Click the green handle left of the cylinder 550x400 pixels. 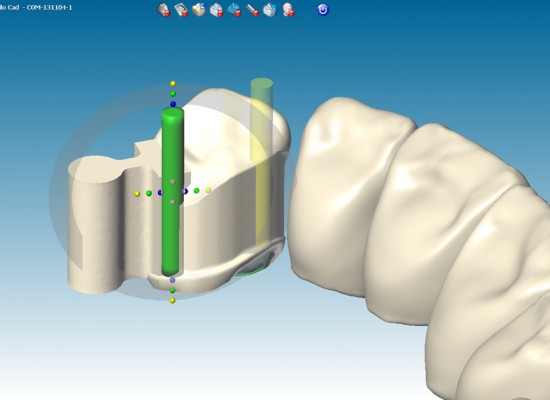[x=149, y=193]
